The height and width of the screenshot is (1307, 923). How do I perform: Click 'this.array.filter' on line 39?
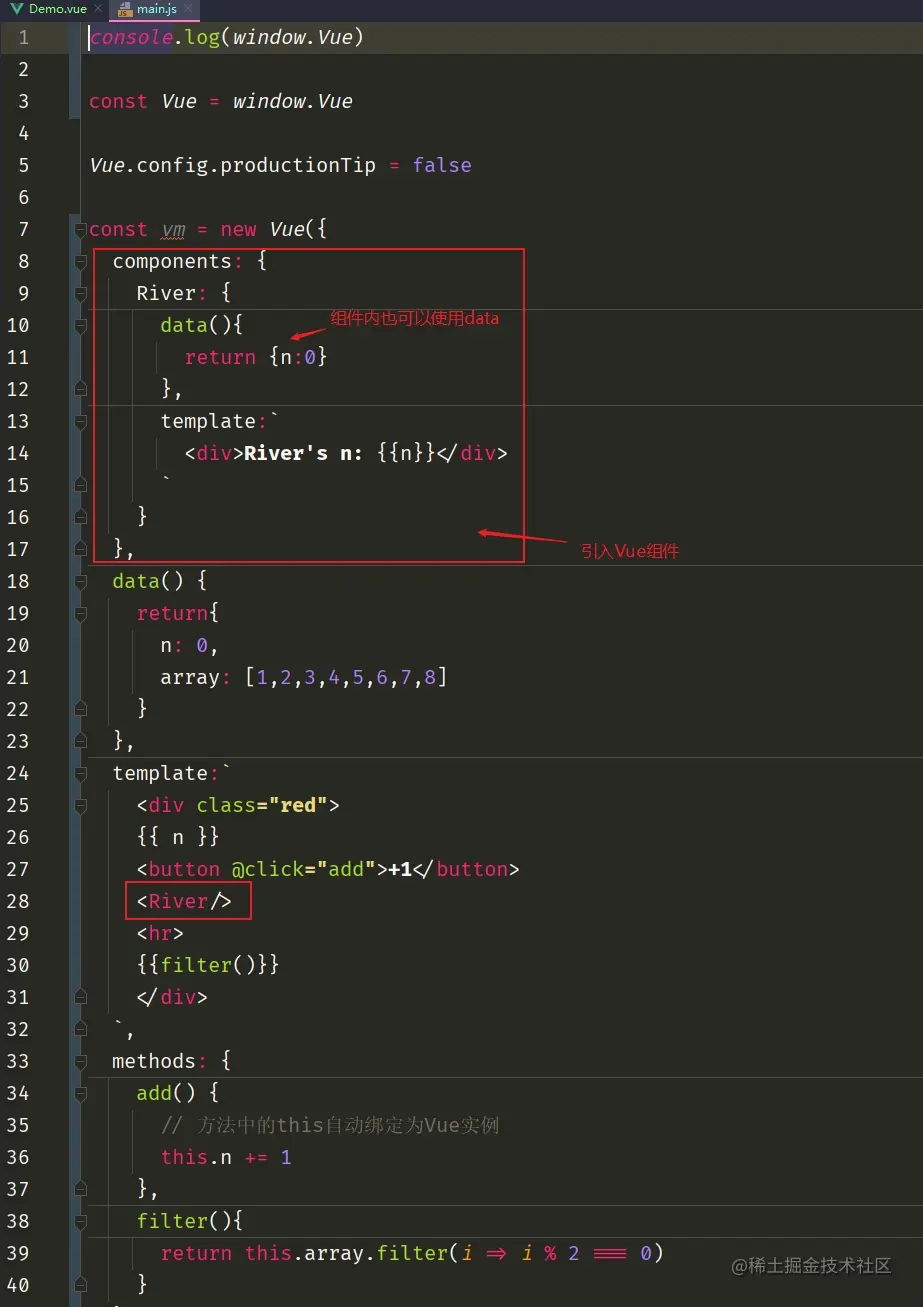(346, 1254)
